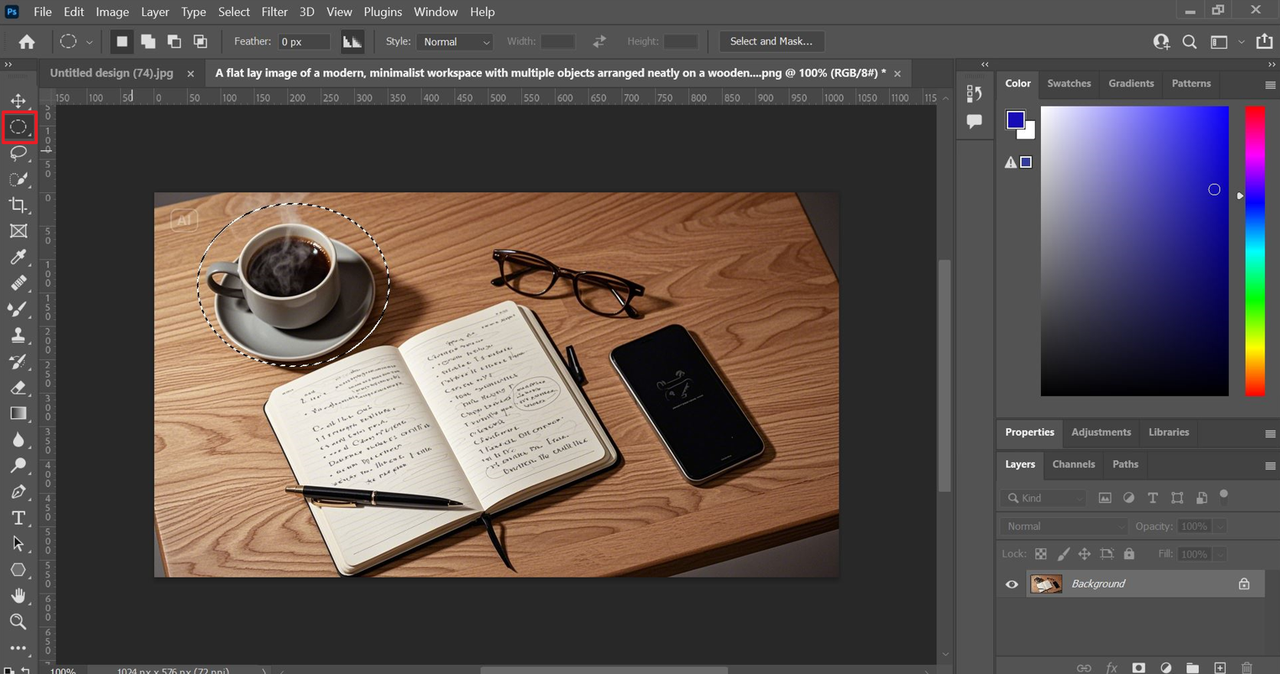Image resolution: width=1280 pixels, height=674 pixels.
Task: Add a layer mask
Action: click(x=1138, y=667)
